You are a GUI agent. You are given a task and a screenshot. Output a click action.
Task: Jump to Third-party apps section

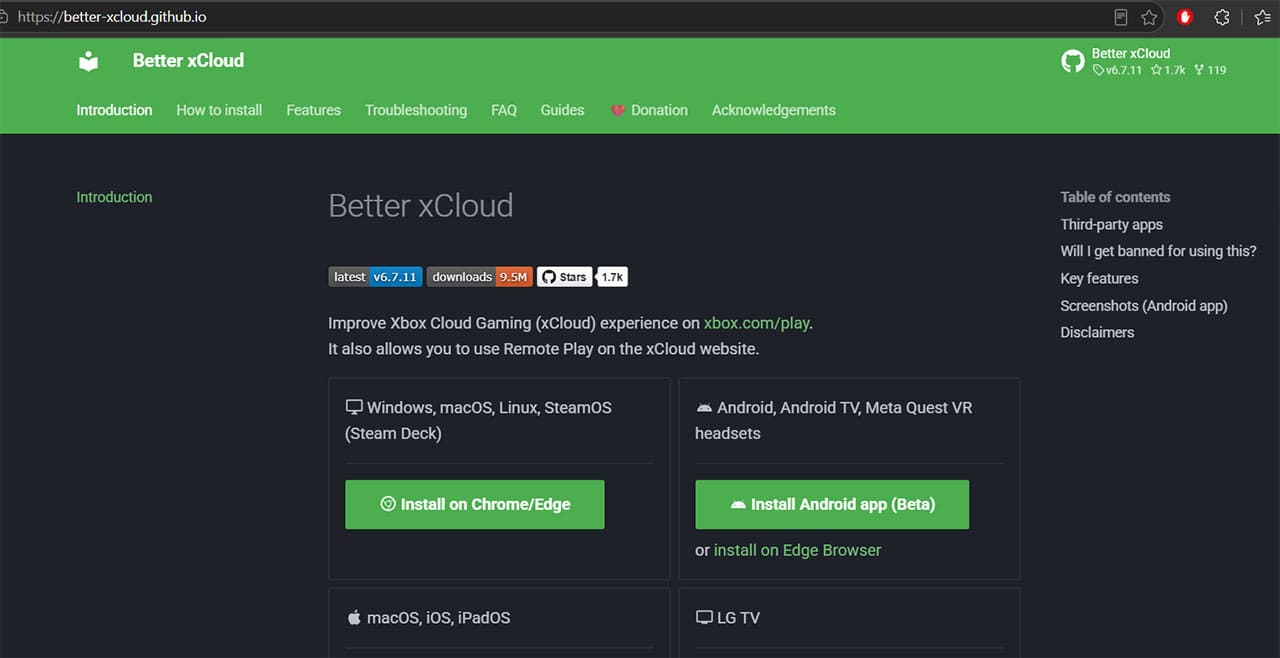tap(1111, 224)
